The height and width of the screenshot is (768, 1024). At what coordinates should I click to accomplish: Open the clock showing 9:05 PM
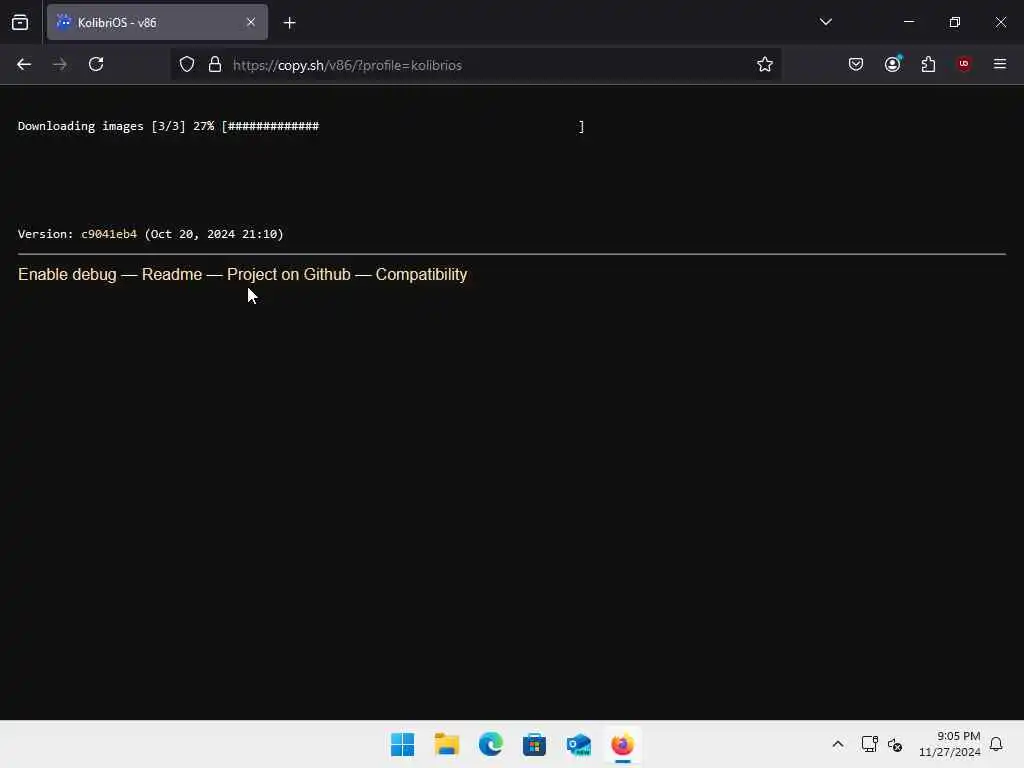tap(950, 744)
